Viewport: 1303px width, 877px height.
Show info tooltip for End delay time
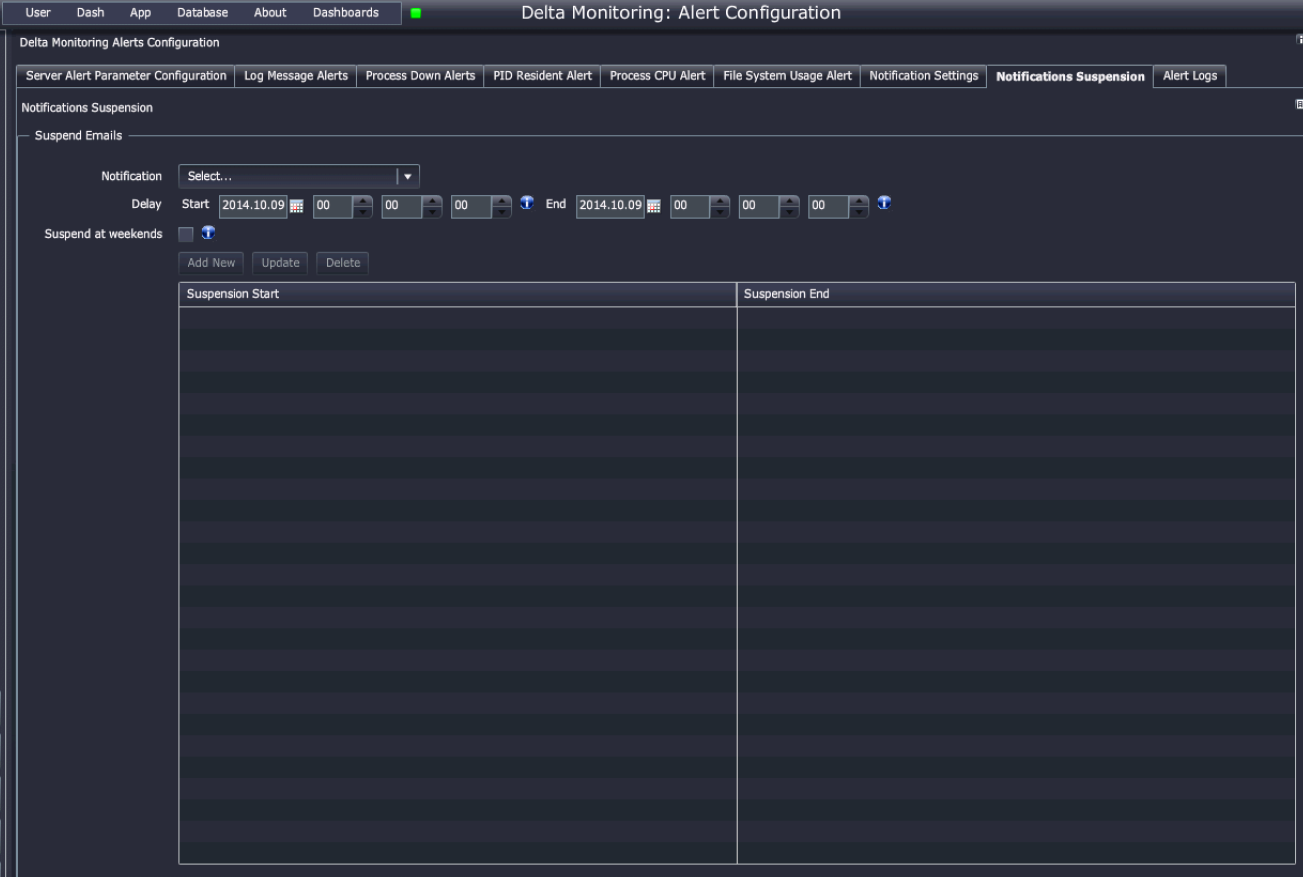point(884,204)
